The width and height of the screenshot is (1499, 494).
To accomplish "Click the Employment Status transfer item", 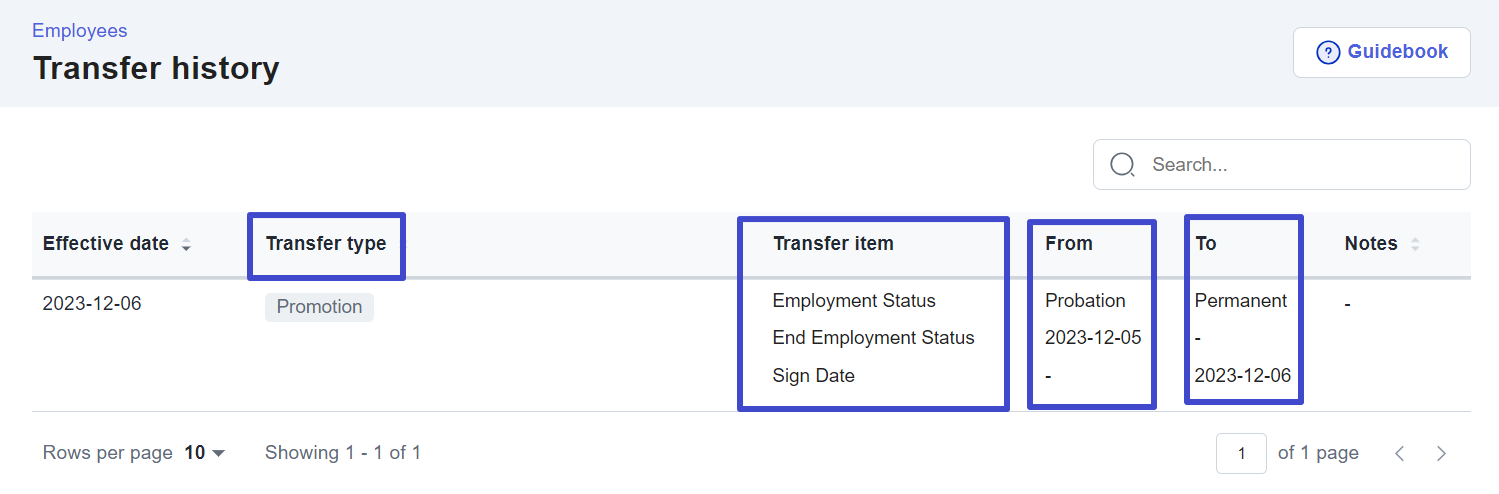I will click(x=854, y=301).
